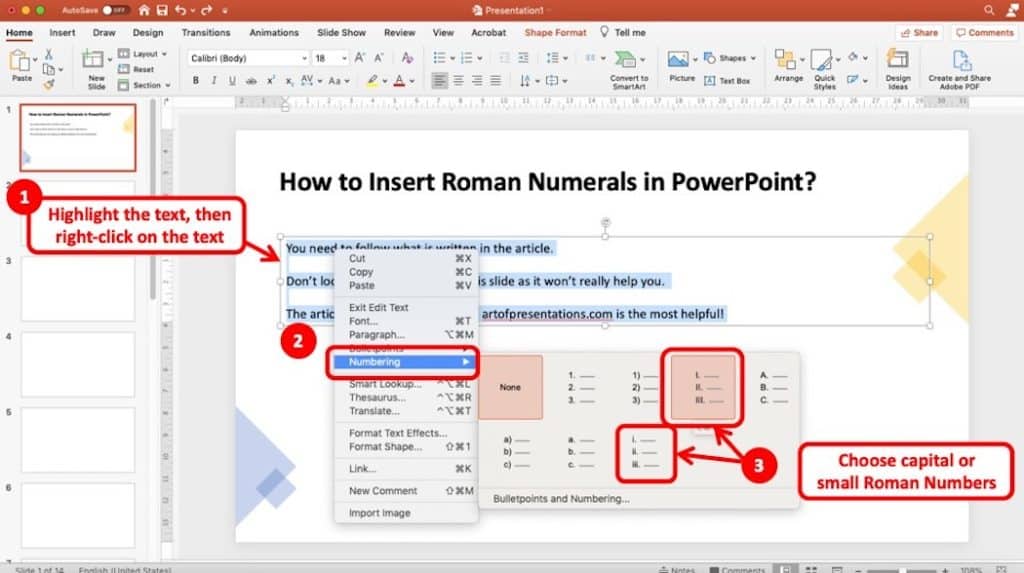The image size is (1024, 573).
Task: Click Clear Formatting icon
Action: [x=407, y=58]
